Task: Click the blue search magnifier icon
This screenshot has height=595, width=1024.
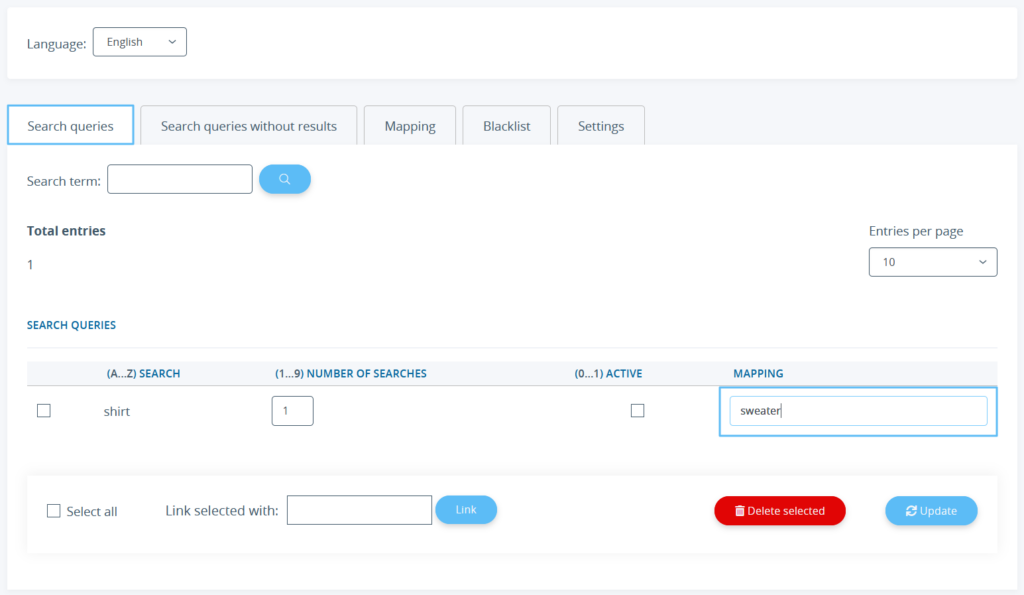Action: [x=285, y=178]
